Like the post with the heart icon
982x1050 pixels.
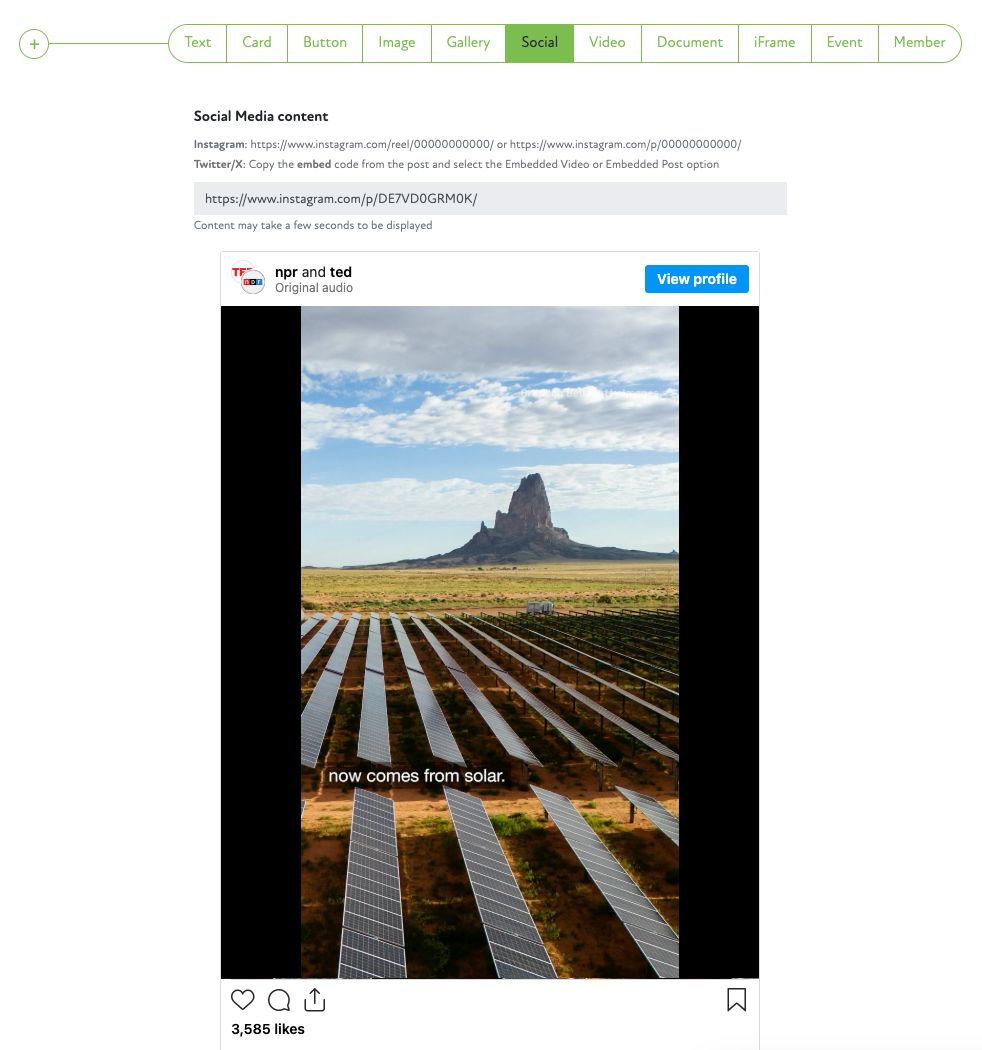[242, 1000]
